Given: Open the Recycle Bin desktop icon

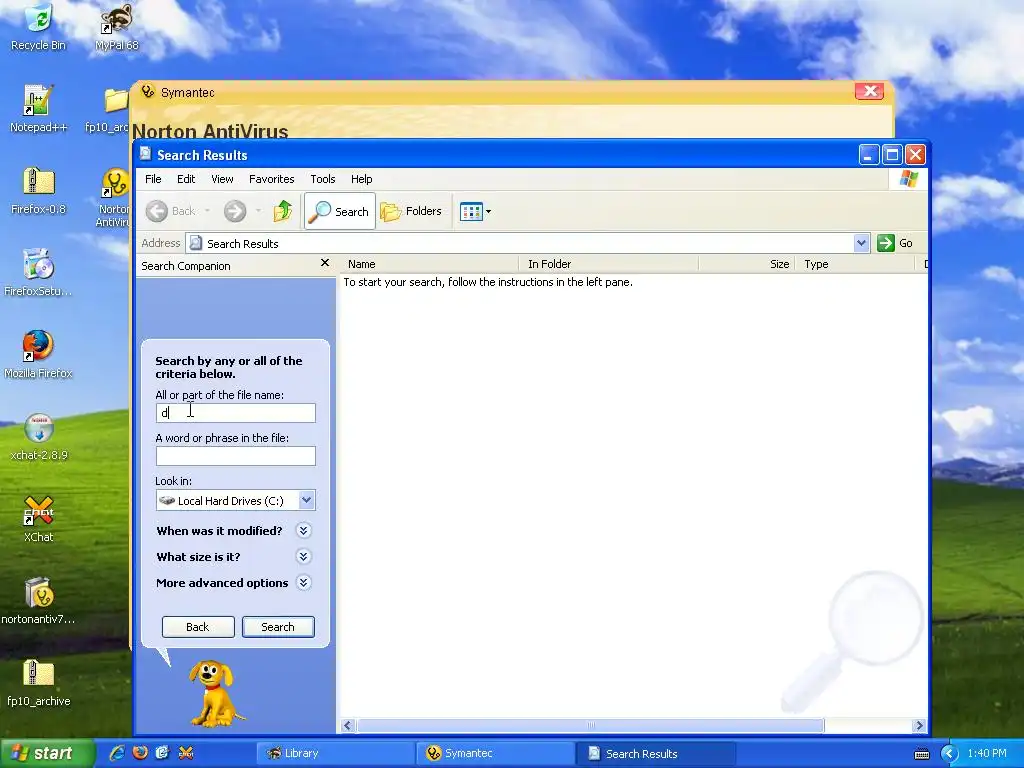Looking at the screenshot, I should [x=39, y=27].
